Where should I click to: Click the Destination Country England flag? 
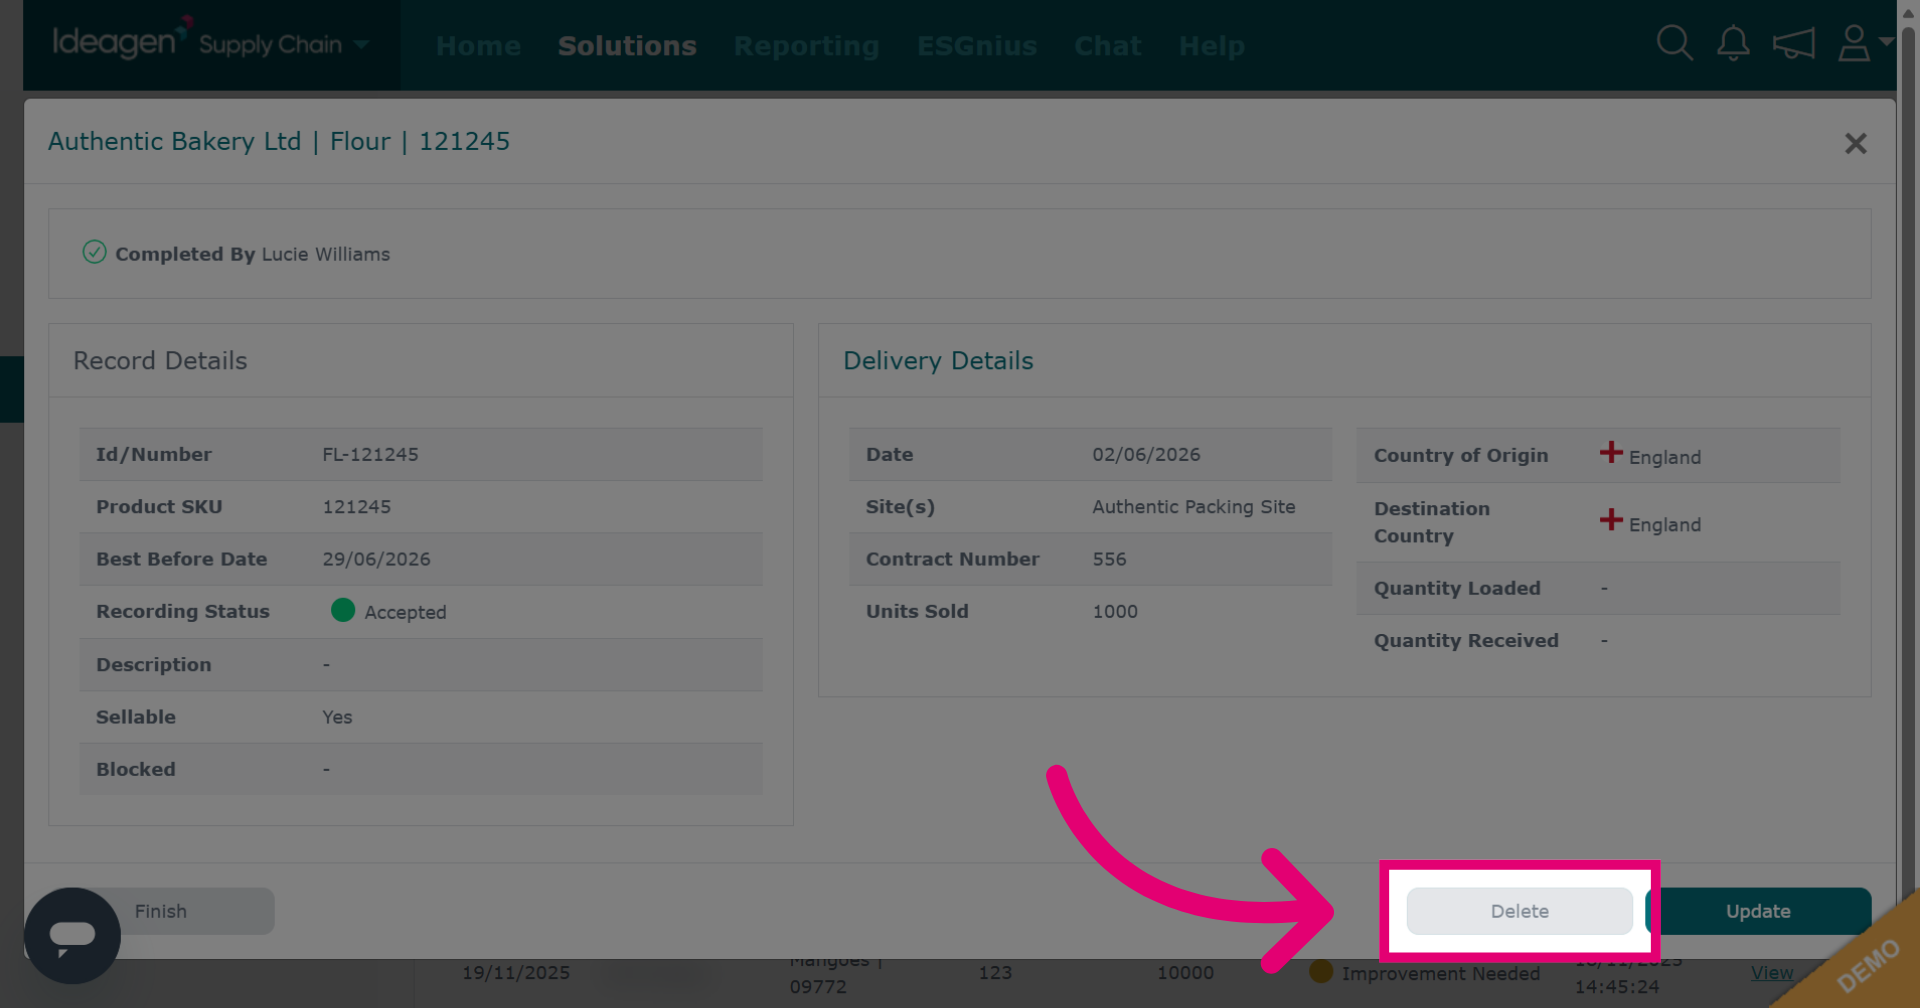[1611, 520]
